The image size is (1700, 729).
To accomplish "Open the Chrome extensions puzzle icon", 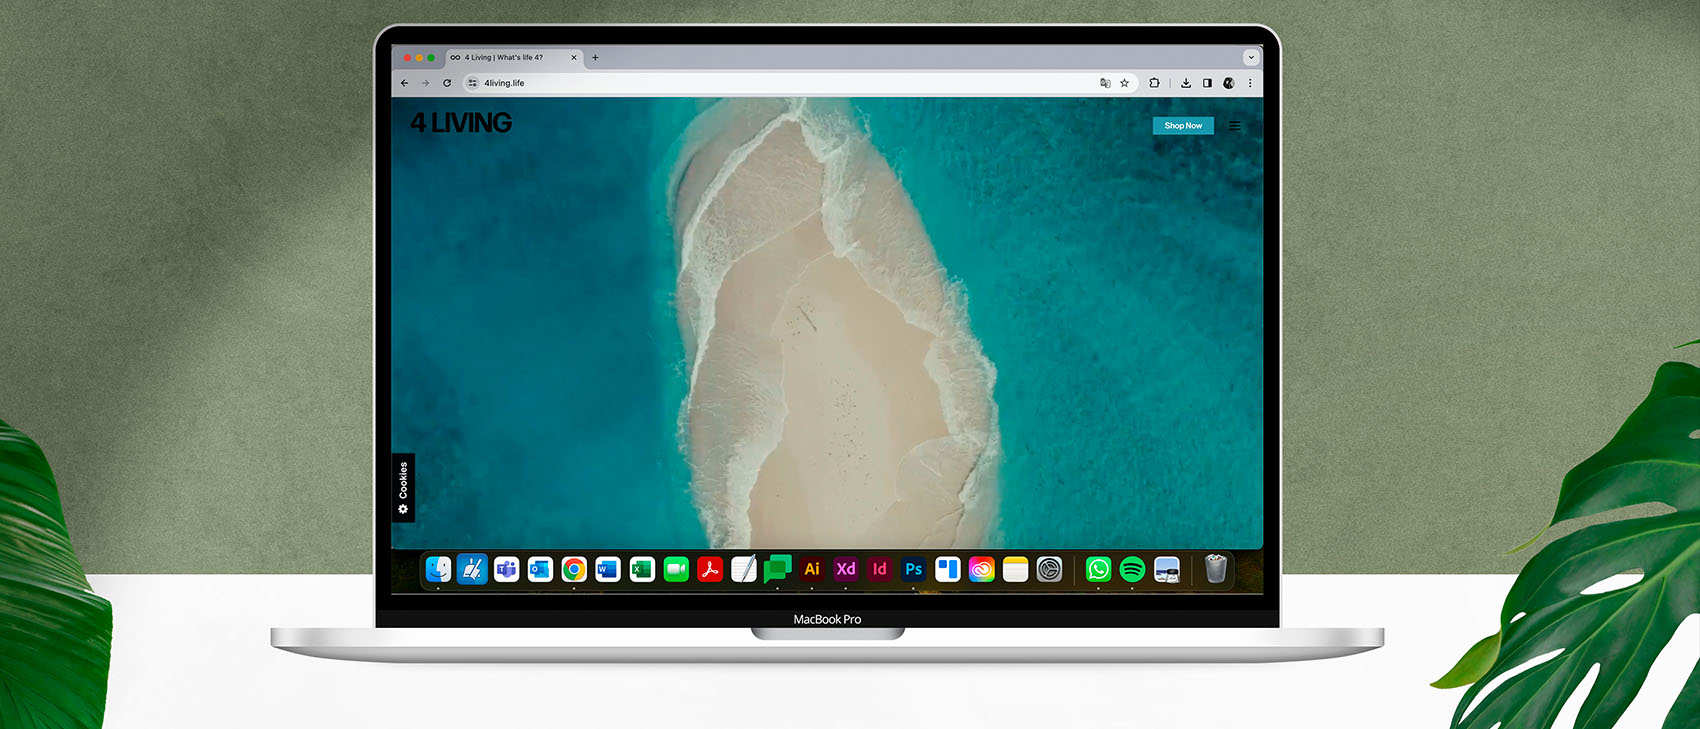I will click(x=1154, y=83).
